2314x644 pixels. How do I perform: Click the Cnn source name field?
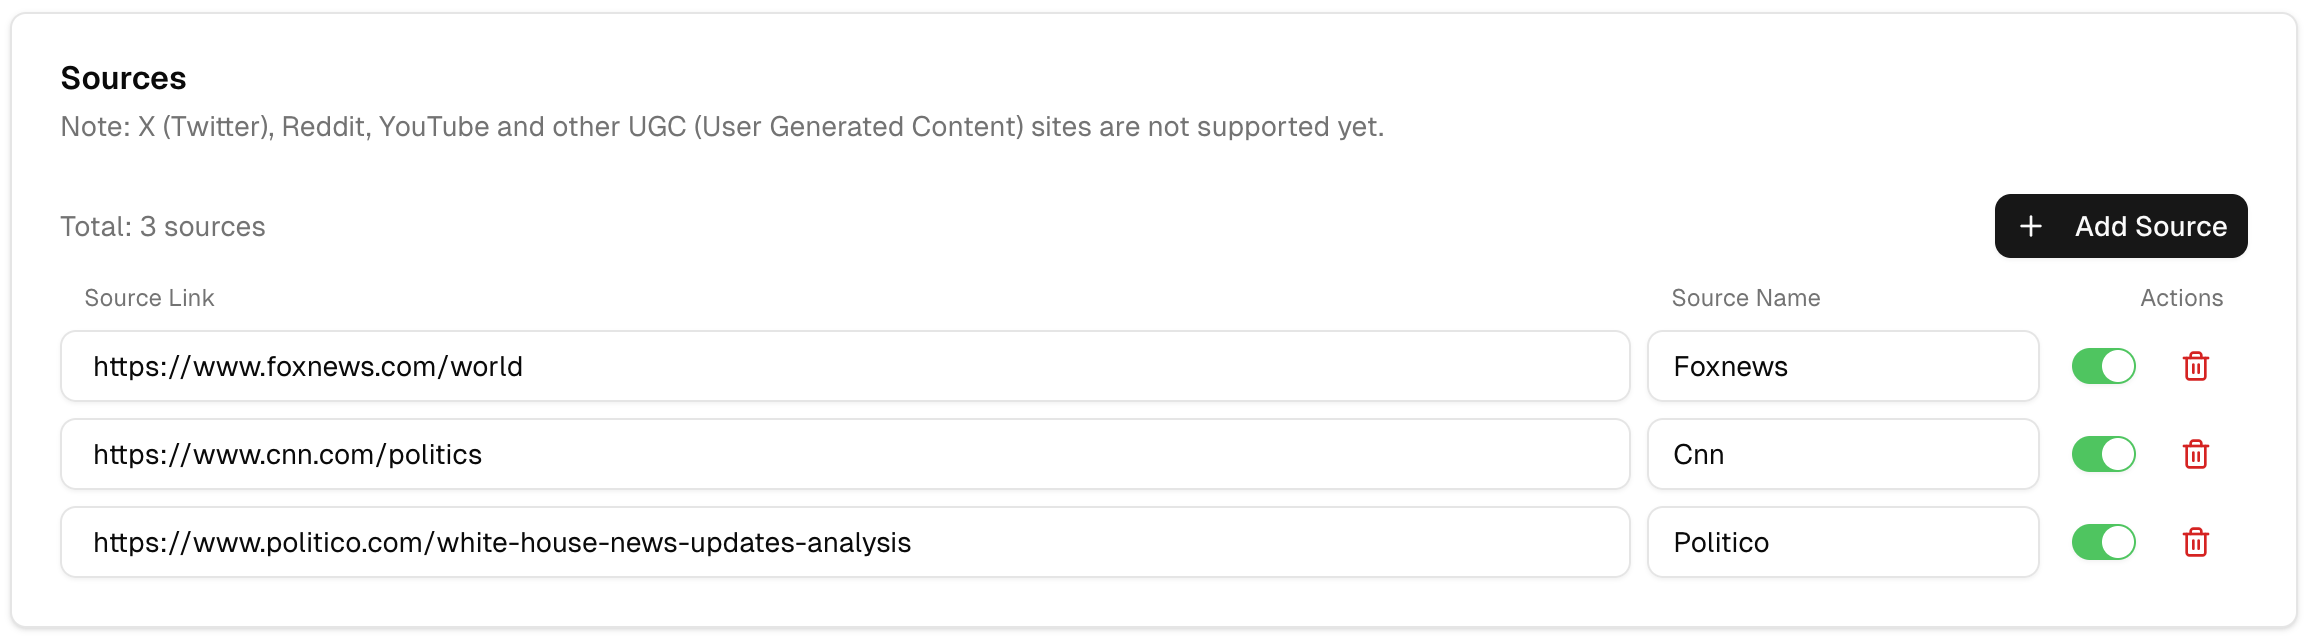click(1843, 454)
